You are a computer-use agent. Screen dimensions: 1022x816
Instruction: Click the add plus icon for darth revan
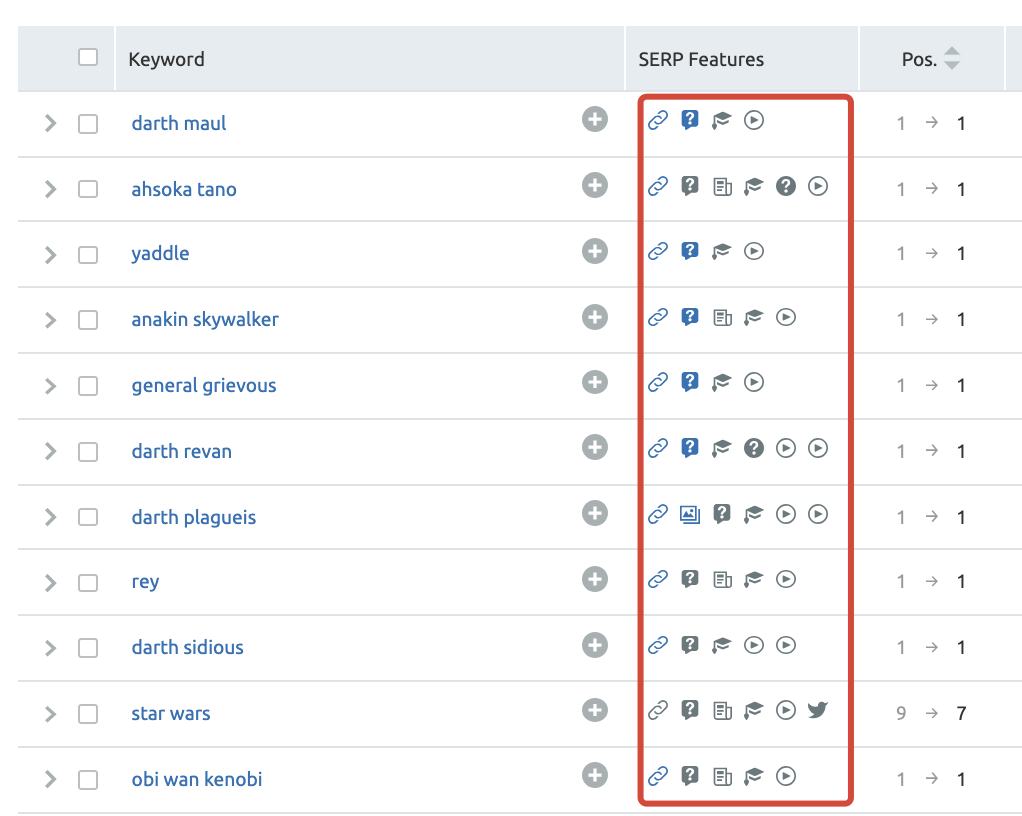(594, 447)
